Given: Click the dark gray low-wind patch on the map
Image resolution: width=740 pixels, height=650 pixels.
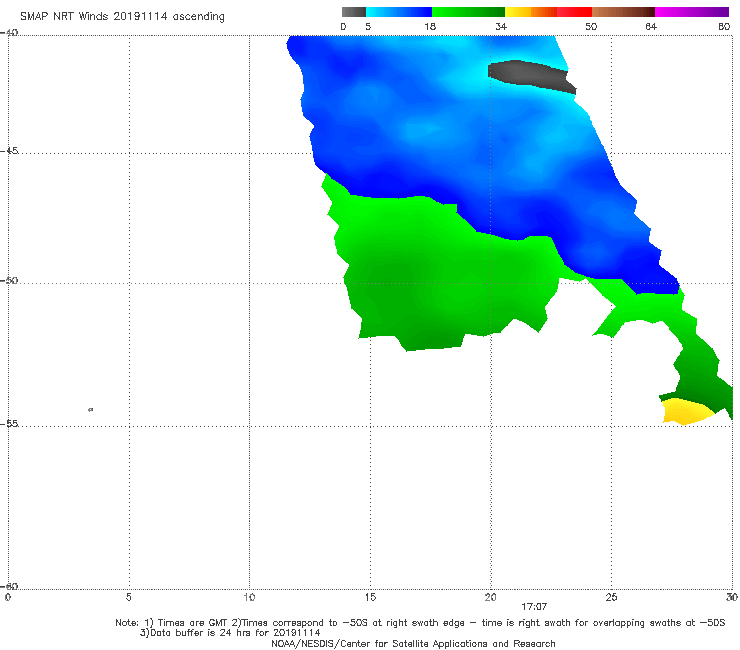Looking at the screenshot, I should (530, 75).
